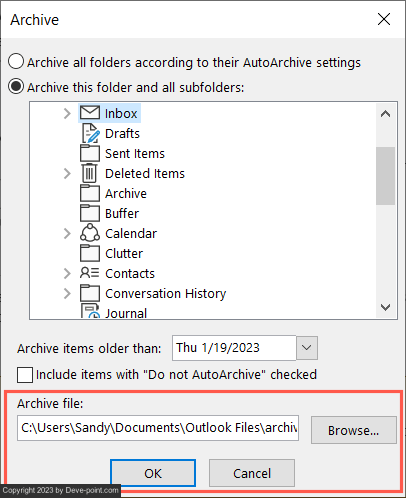This screenshot has height=498, width=406.
Task: Click the Journal folder icon
Action: pyautogui.click(x=90, y=311)
